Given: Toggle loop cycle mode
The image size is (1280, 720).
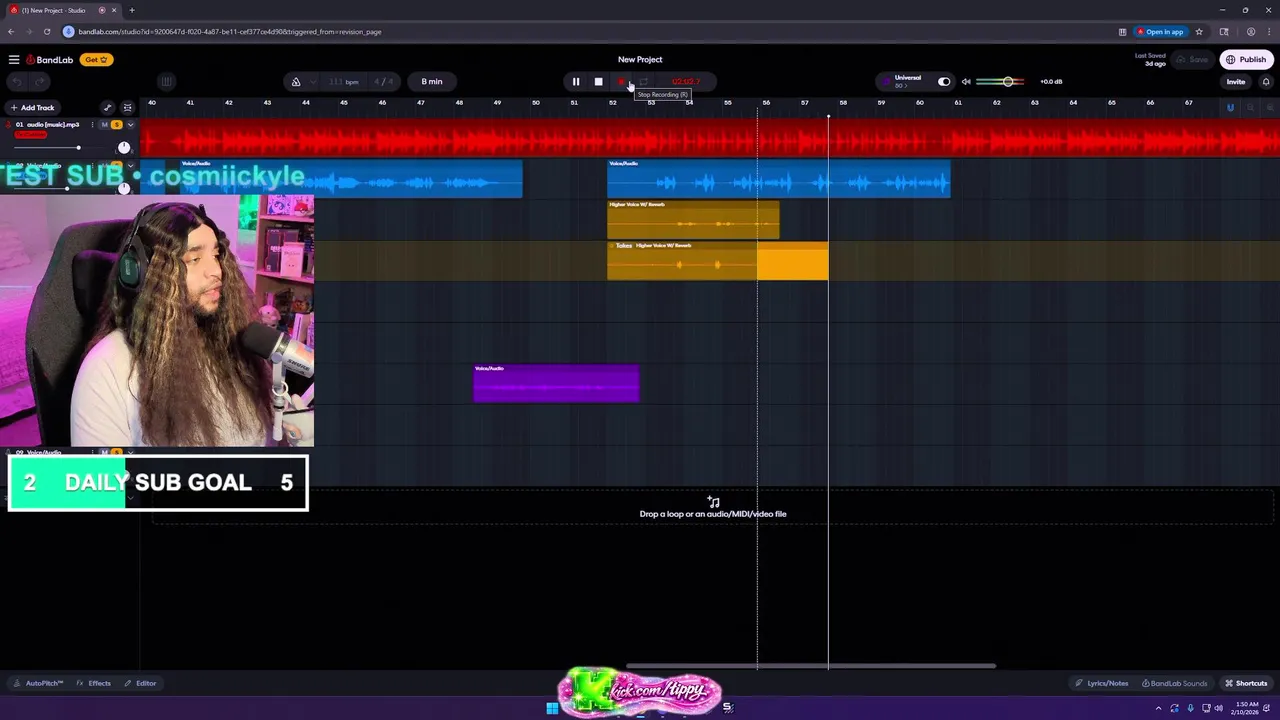Looking at the screenshot, I should [644, 82].
